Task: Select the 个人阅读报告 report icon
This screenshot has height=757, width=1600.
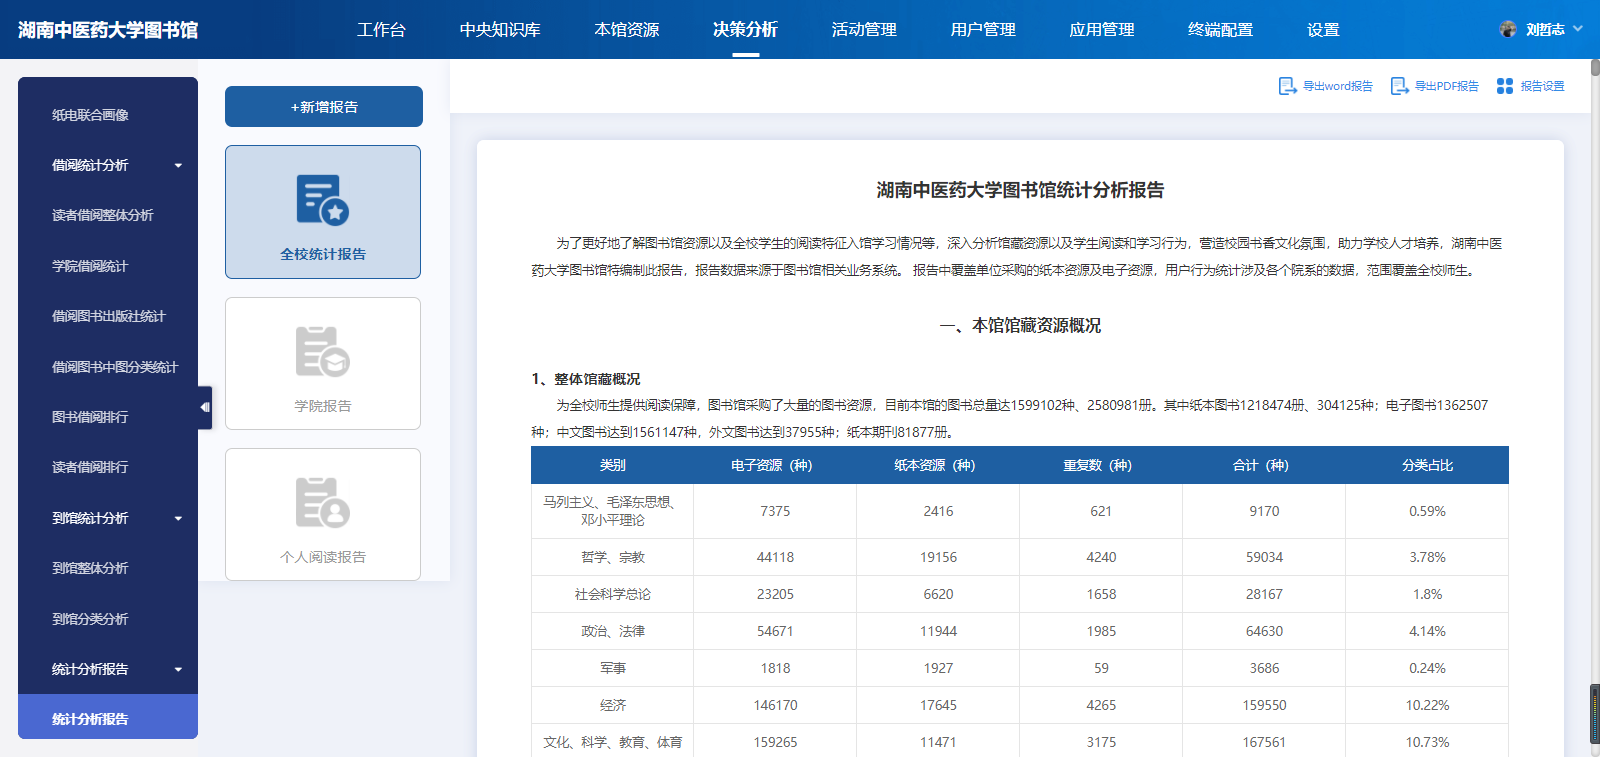Action: click(x=322, y=503)
